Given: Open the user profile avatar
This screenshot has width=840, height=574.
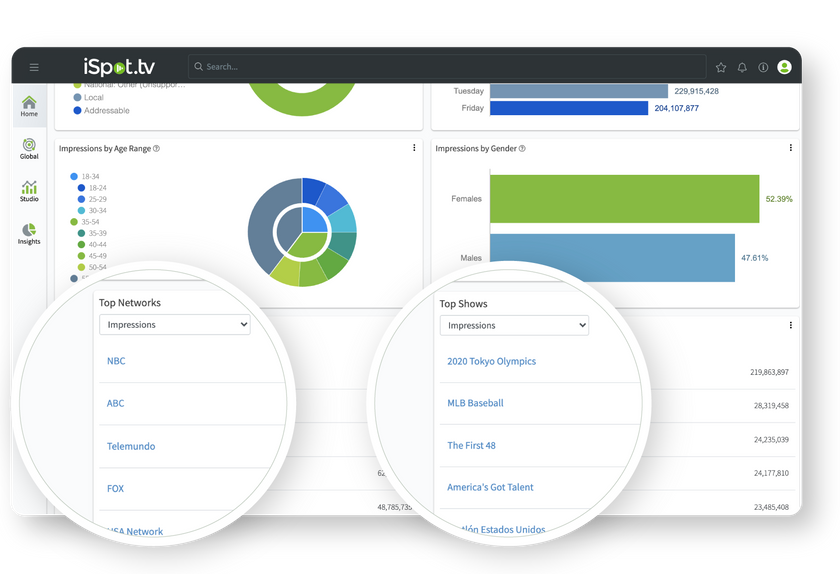Looking at the screenshot, I should (784, 67).
